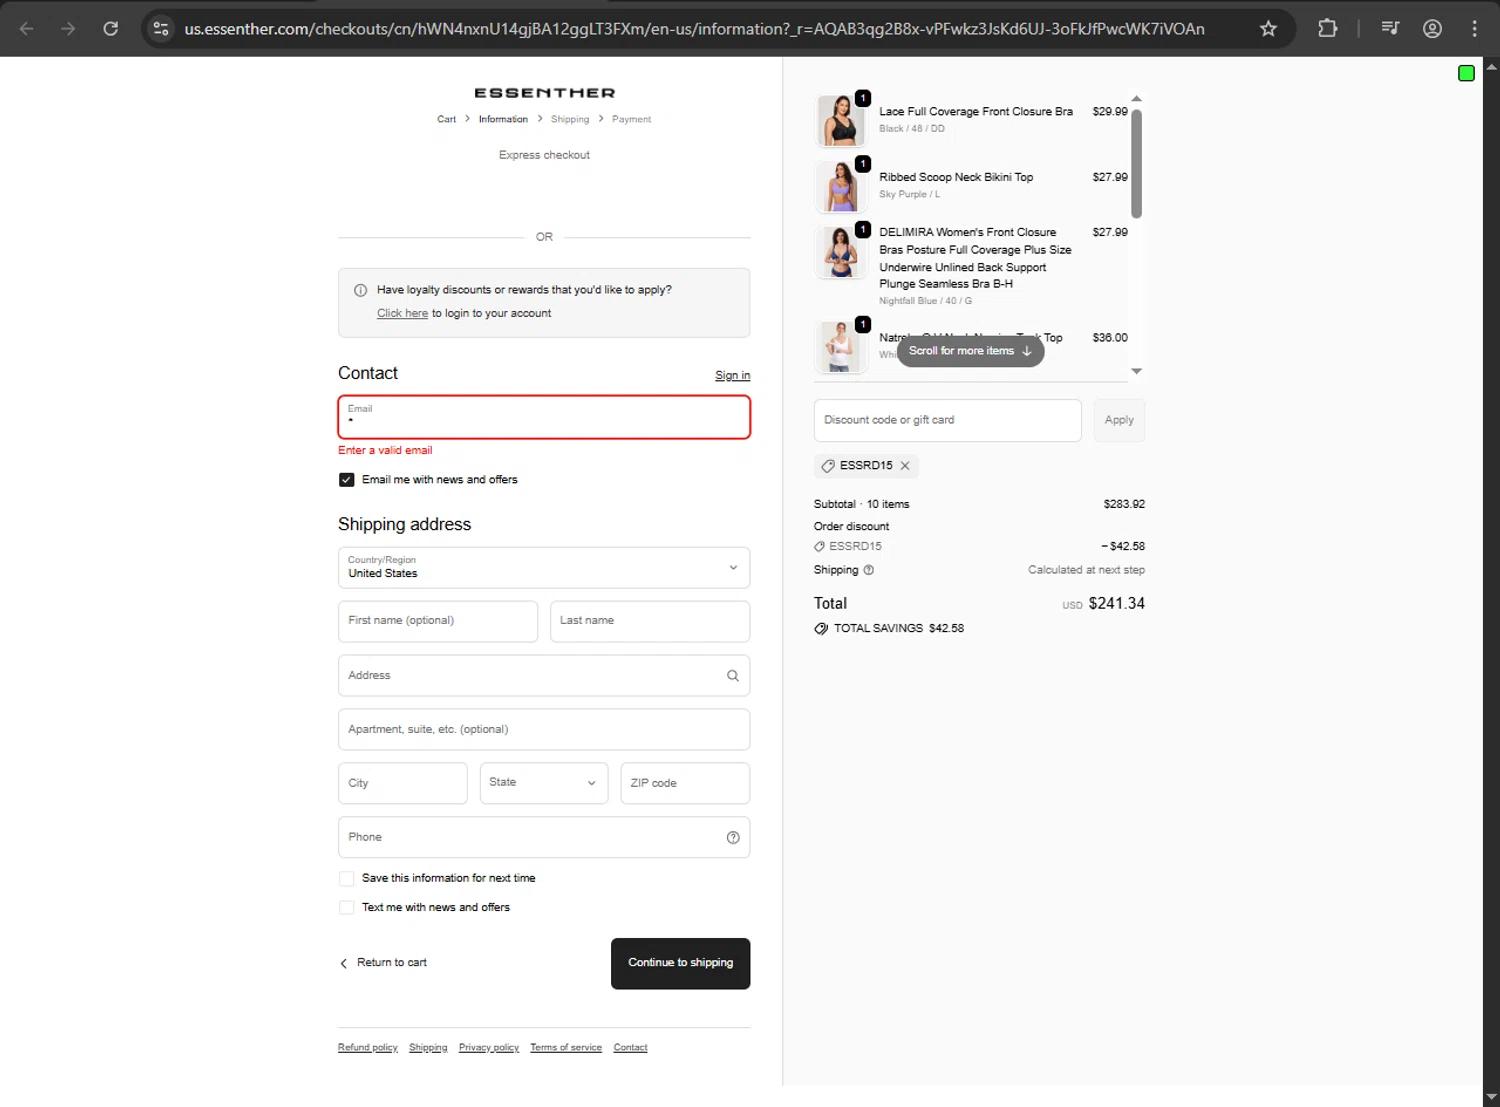Click the ZIP code field
1500x1107 pixels.
click(x=685, y=784)
